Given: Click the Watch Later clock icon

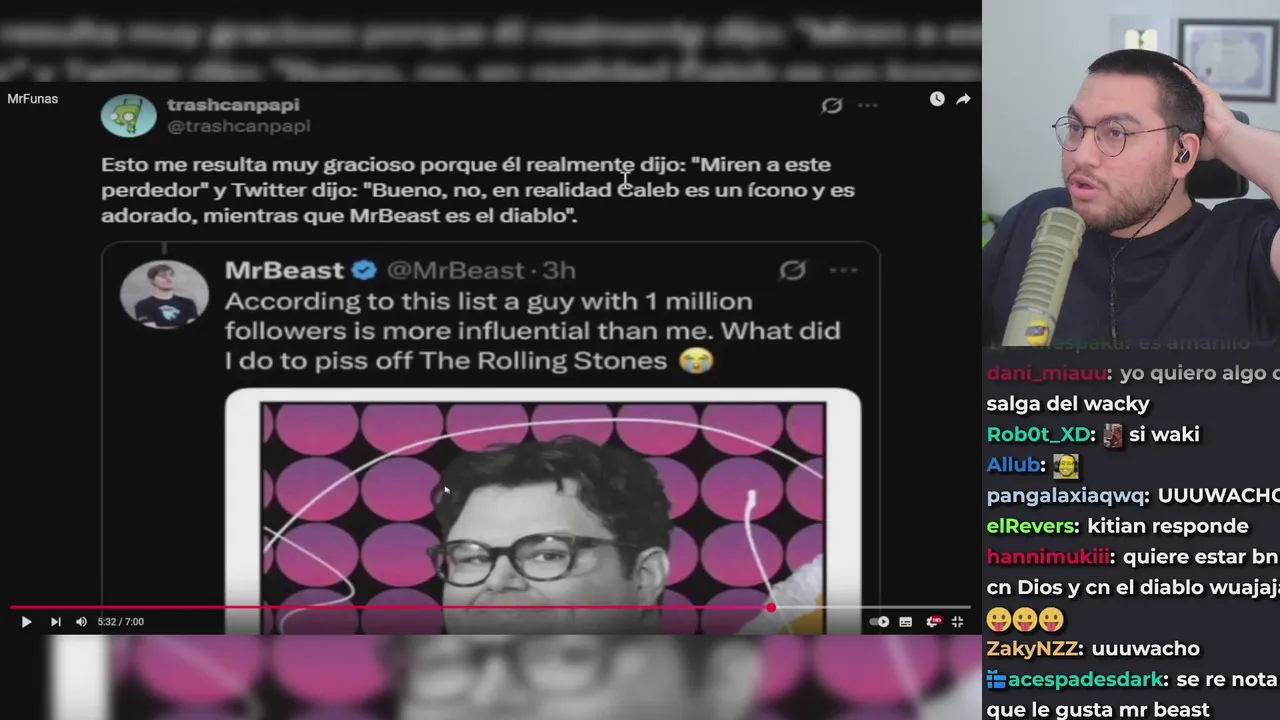Looking at the screenshot, I should [937, 99].
